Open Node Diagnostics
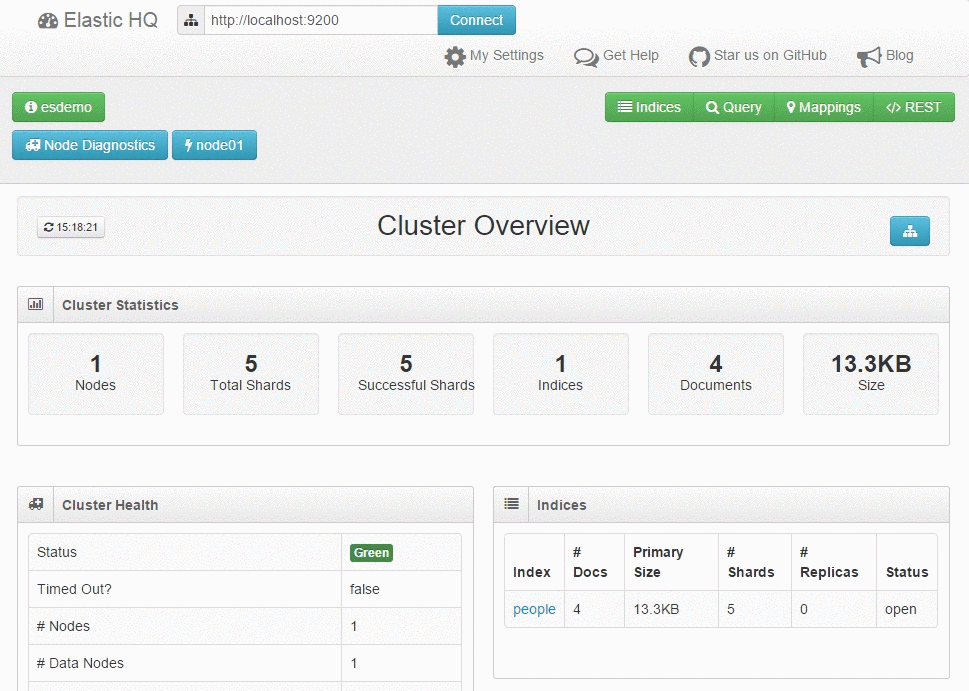 [x=90, y=145]
